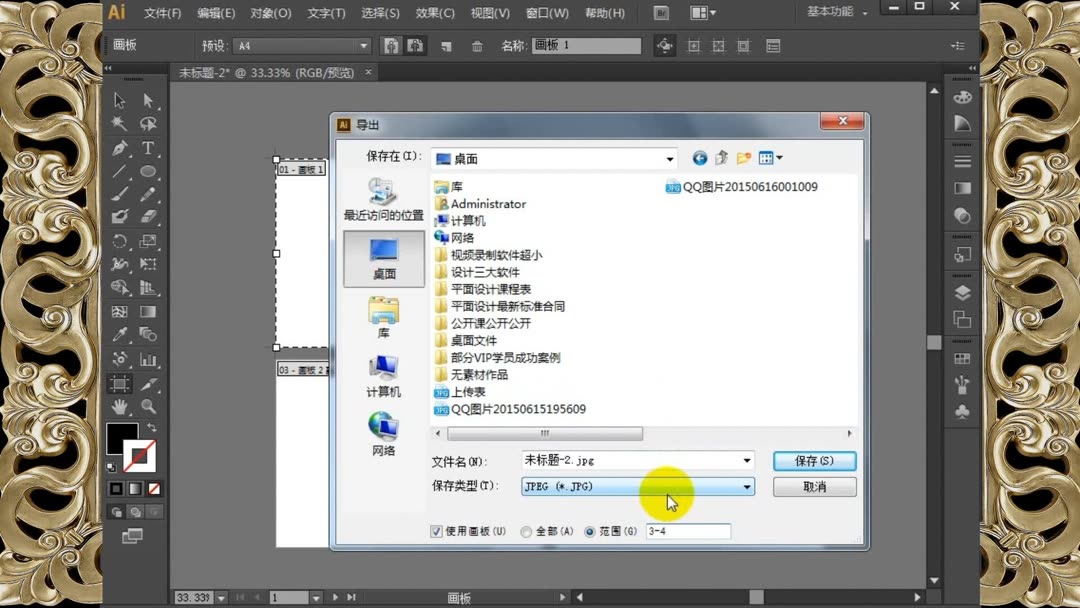Viewport: 1080px width, 608px height.
Task: Select the Artboard tool
Action: click(x=119, y=384)
